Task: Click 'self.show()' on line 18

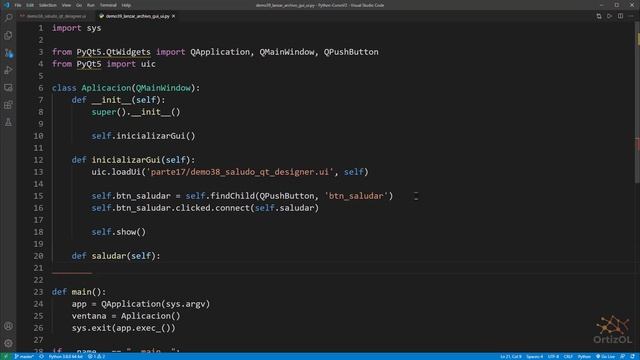Action: pos(118,232)
